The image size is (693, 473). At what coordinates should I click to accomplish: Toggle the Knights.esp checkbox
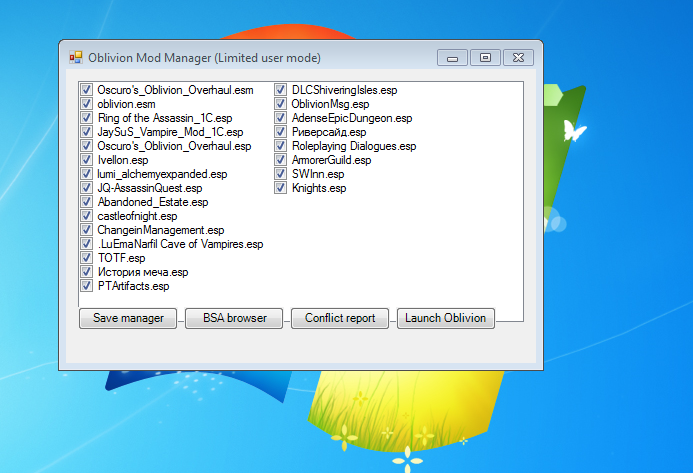point(280,188)
